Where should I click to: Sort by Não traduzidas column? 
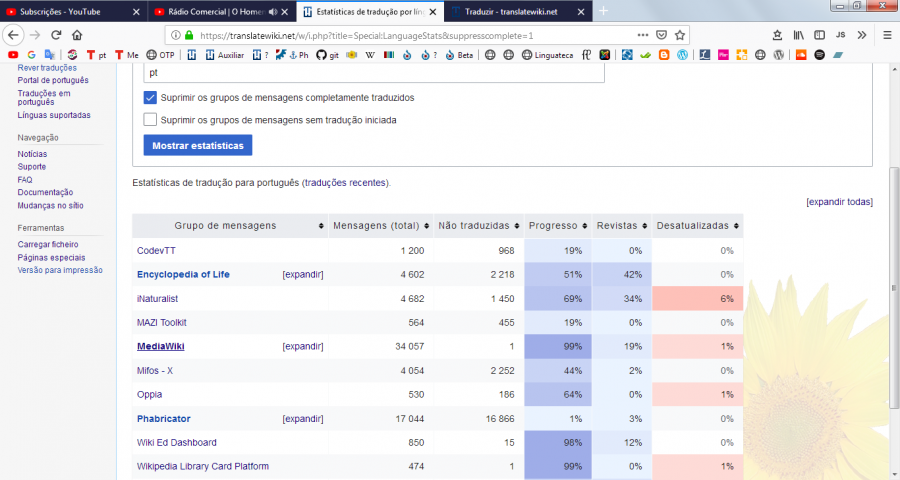tap(479, 226)
